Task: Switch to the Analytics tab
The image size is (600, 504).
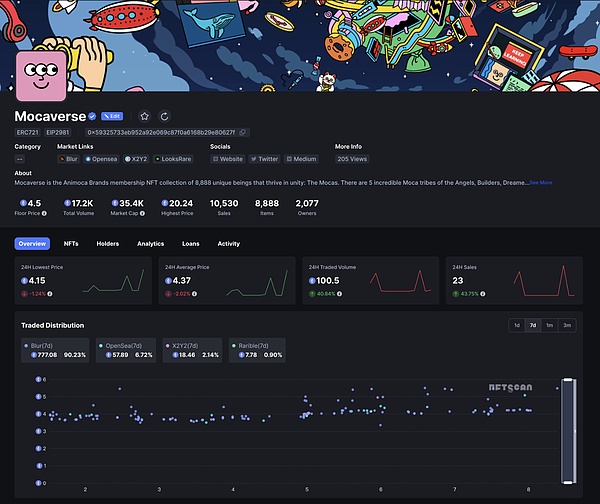Action: pos(150,243)
